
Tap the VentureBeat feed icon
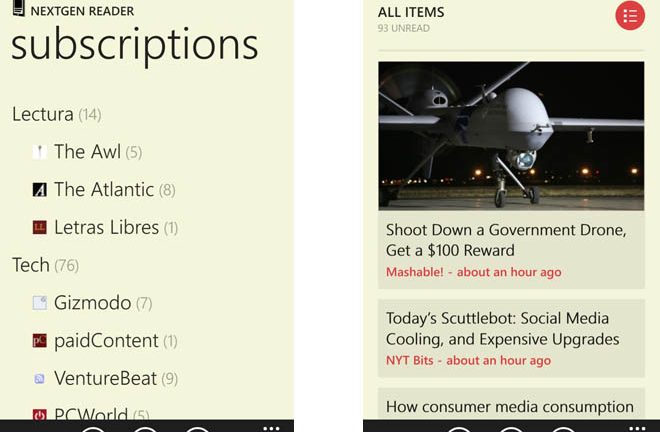click(x=40, y=379)
